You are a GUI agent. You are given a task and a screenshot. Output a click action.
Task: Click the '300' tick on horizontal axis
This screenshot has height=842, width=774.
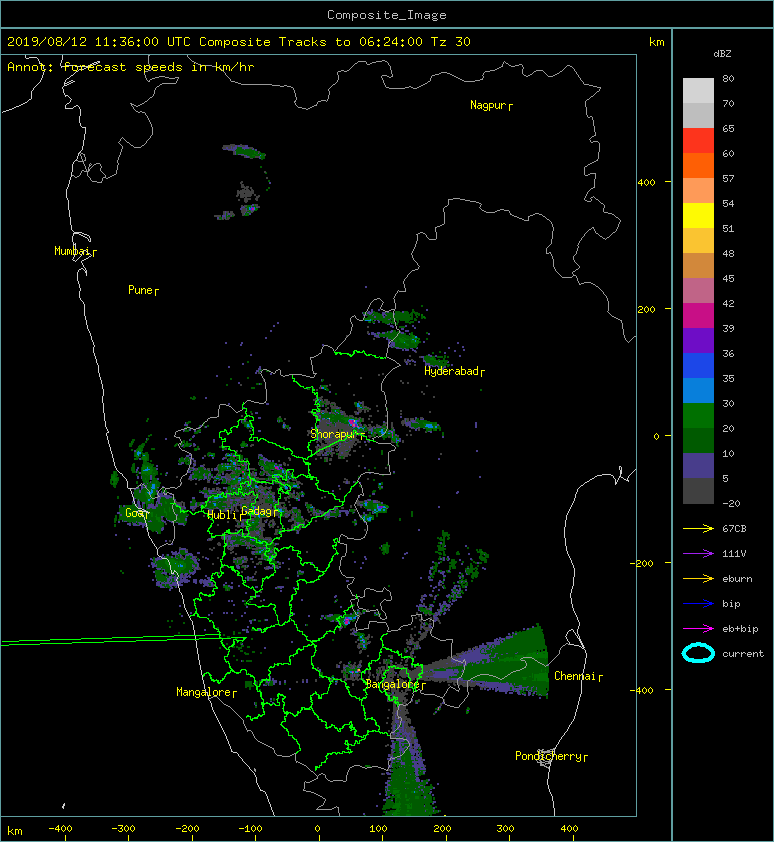(505, 829)
